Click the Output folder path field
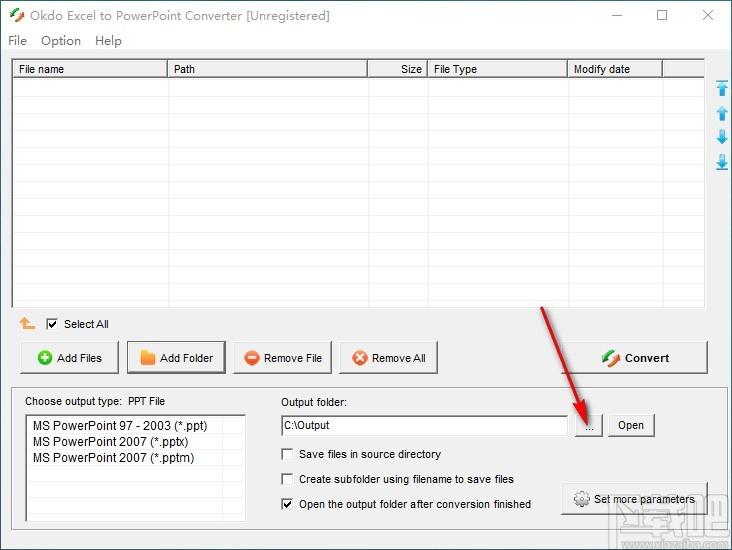This screenshot has width=732, height=550. click(x=425, y=425)
